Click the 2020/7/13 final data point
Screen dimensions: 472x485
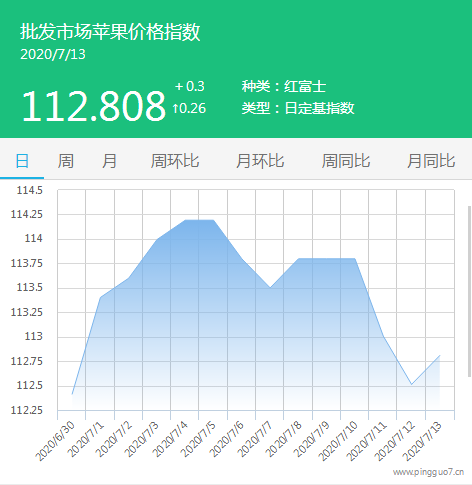click(x=440, y=355)
